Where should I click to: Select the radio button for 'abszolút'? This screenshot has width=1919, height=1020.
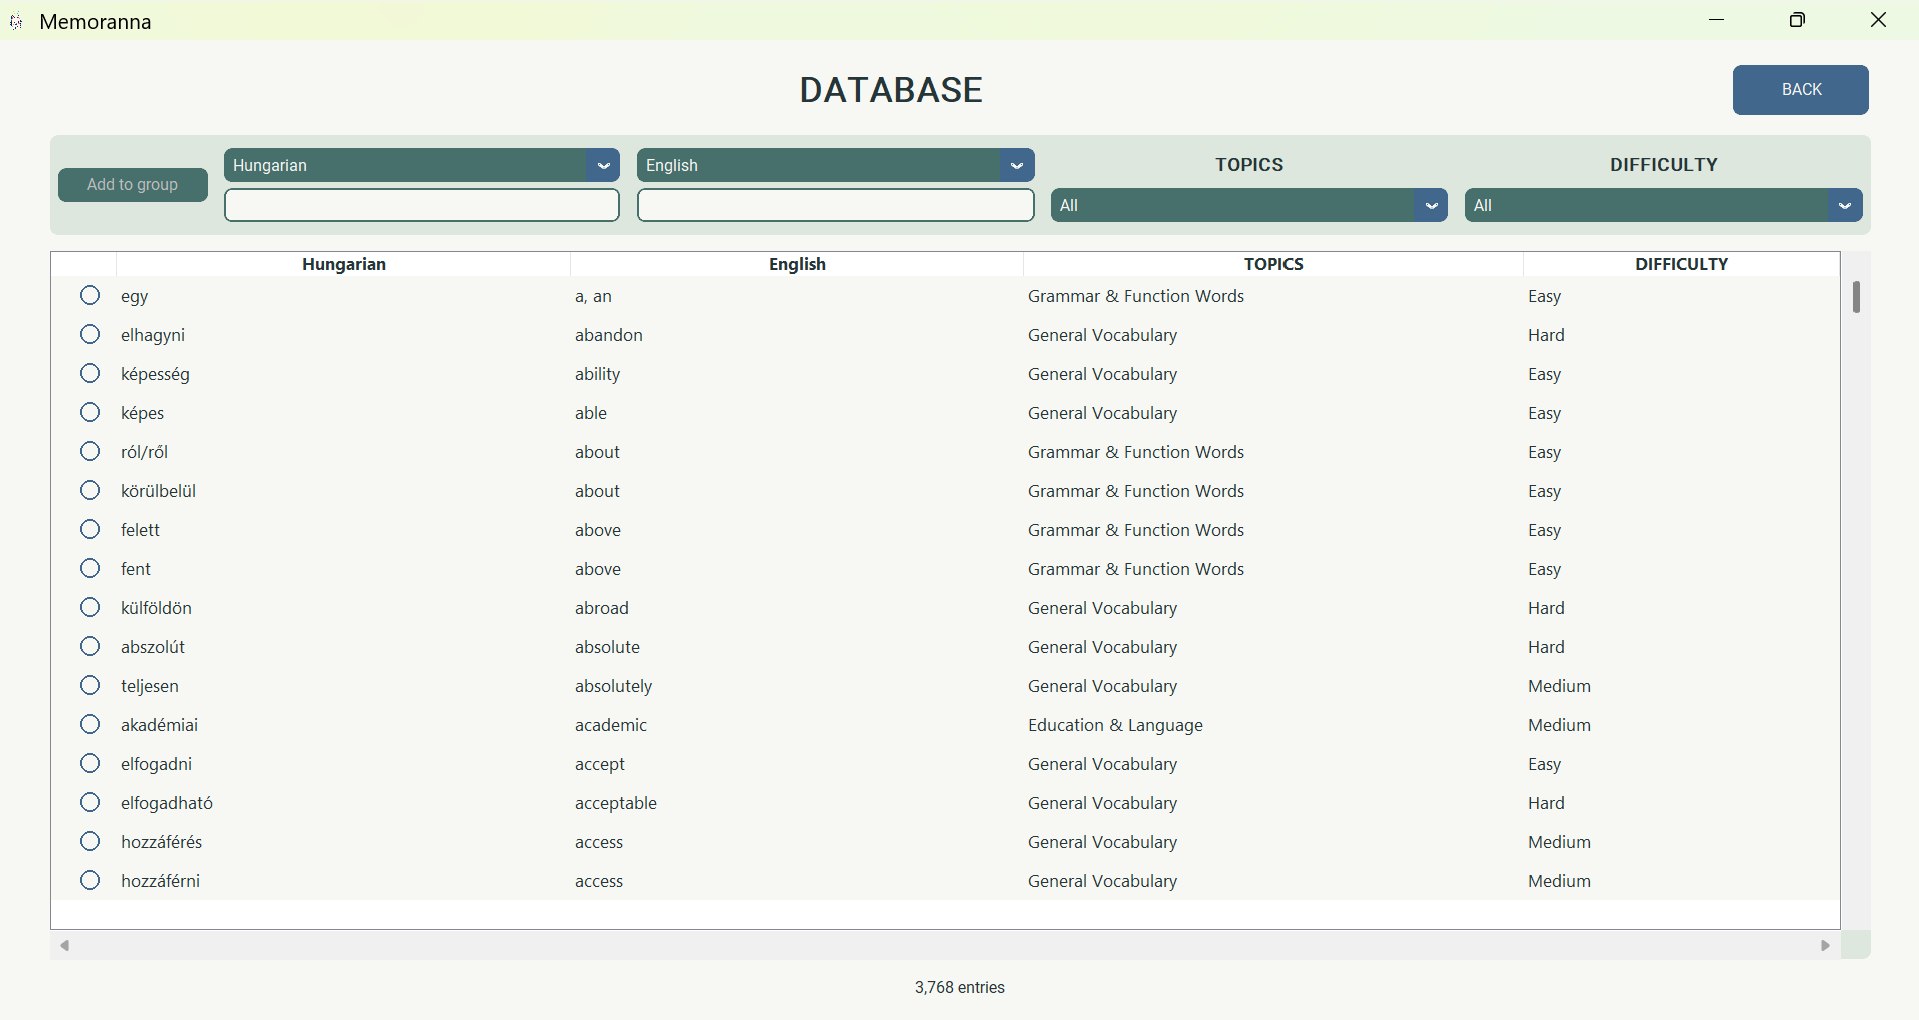click(x=90, y=647)
